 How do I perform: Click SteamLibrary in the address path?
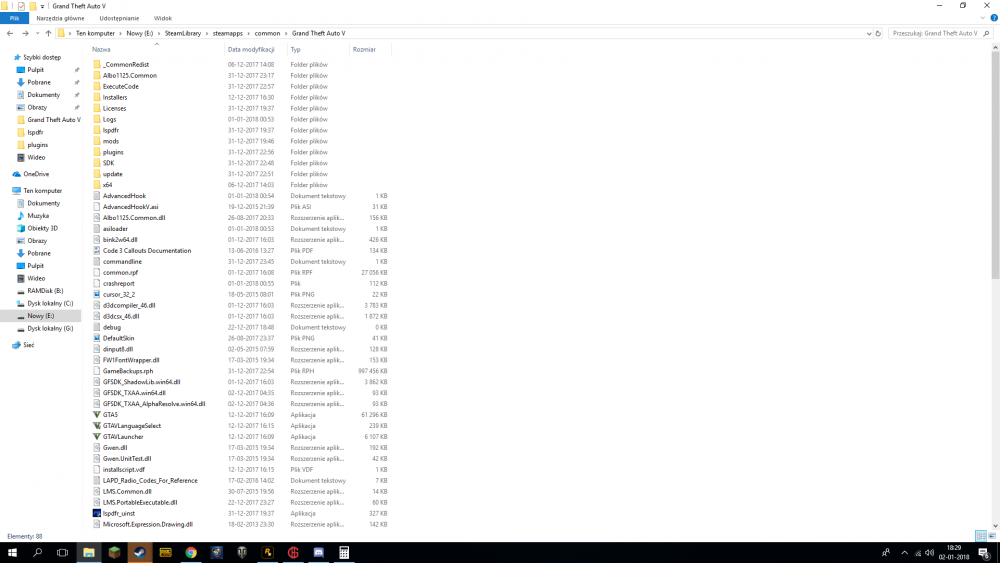[182, 33]
